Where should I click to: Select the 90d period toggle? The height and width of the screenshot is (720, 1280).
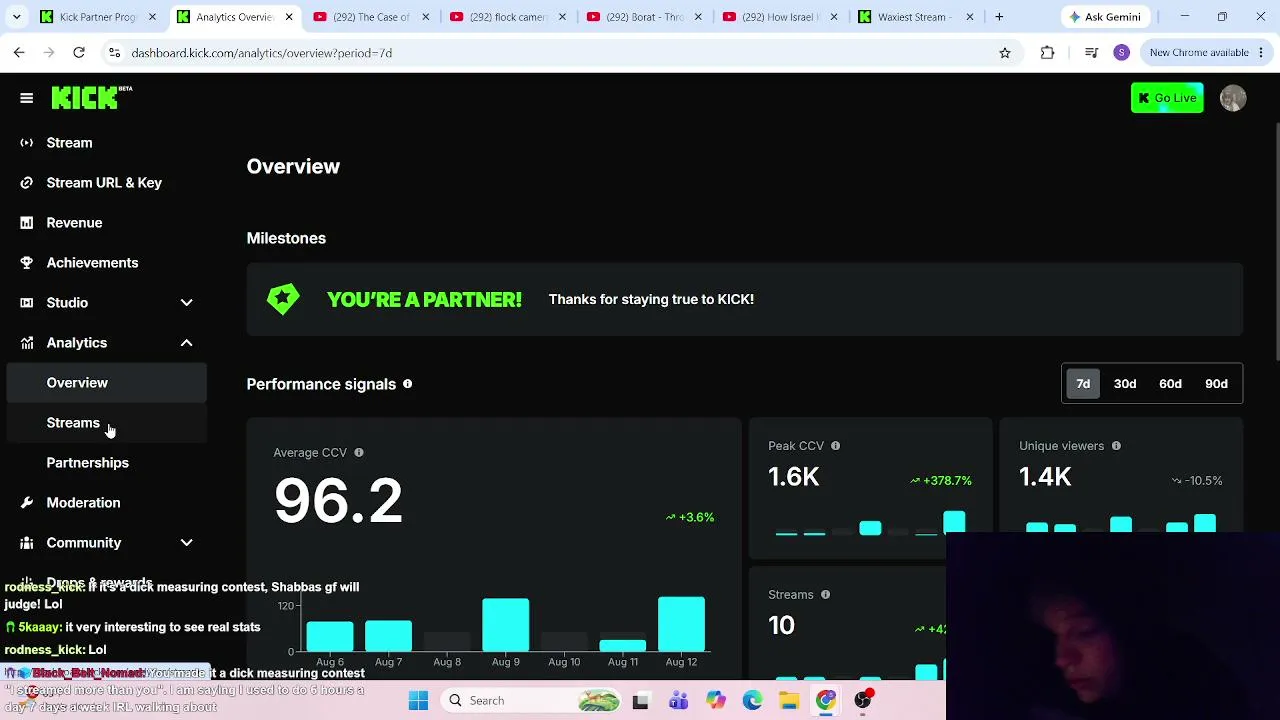(1216, 384)
